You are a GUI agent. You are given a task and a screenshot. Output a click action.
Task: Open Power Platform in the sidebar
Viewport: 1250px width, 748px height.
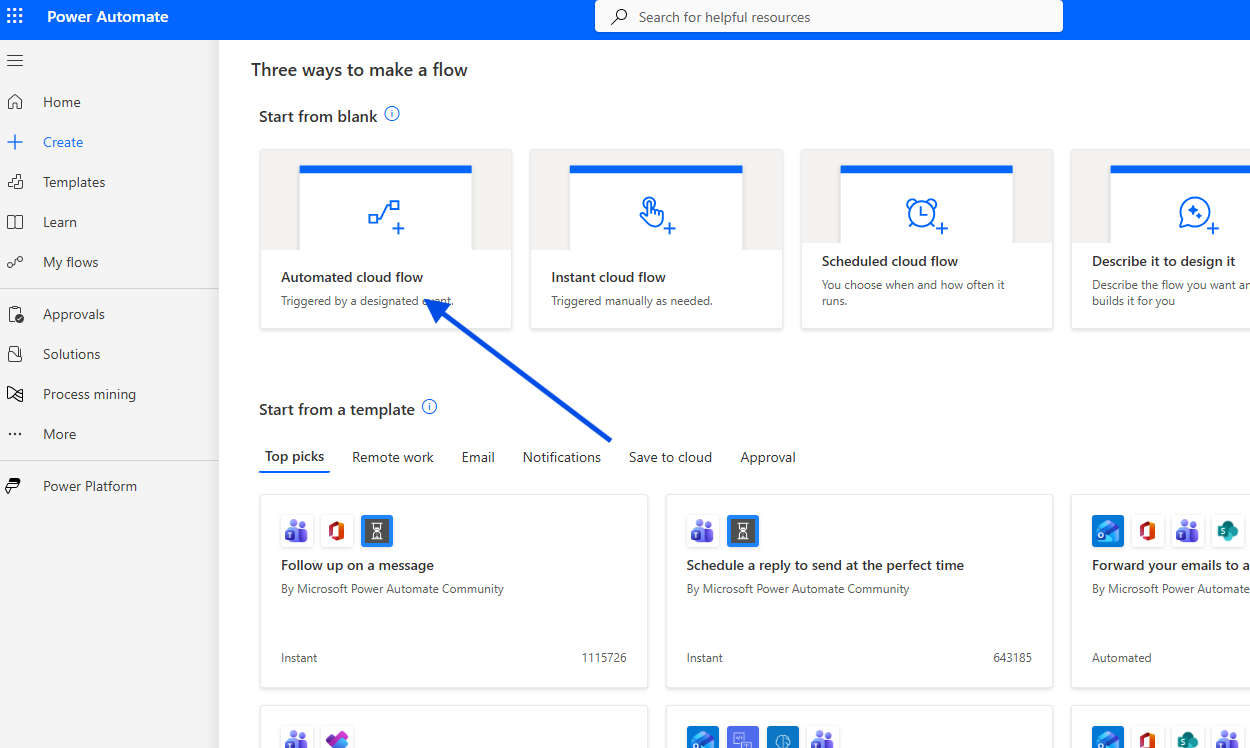(89, 486)
